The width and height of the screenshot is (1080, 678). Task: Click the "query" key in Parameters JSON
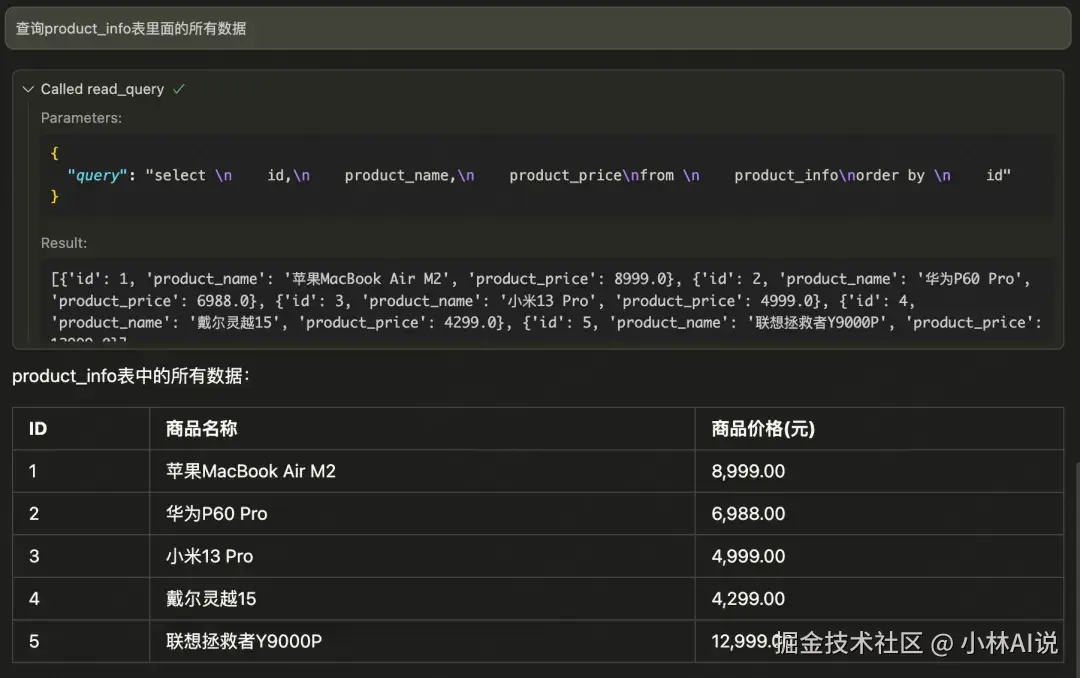[x=96, y=175]
